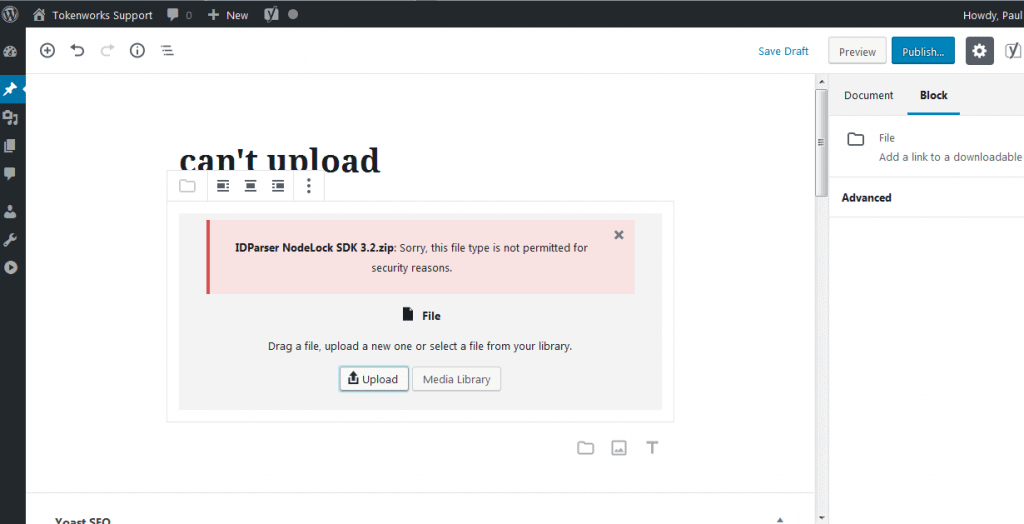Toggle the settings gear sidebar button
Image resolution: width=1024 pixels, height=524 pixels.
pos(979,51)
